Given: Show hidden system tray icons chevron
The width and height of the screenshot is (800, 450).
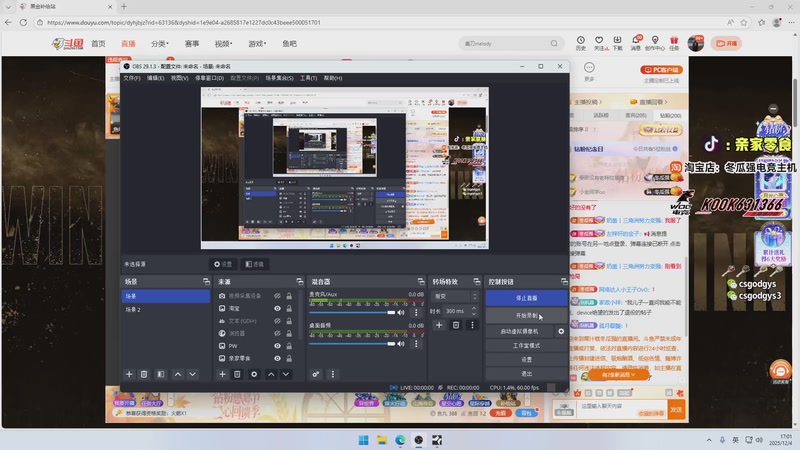Looking at the screenshot, I should click(709, 440).
